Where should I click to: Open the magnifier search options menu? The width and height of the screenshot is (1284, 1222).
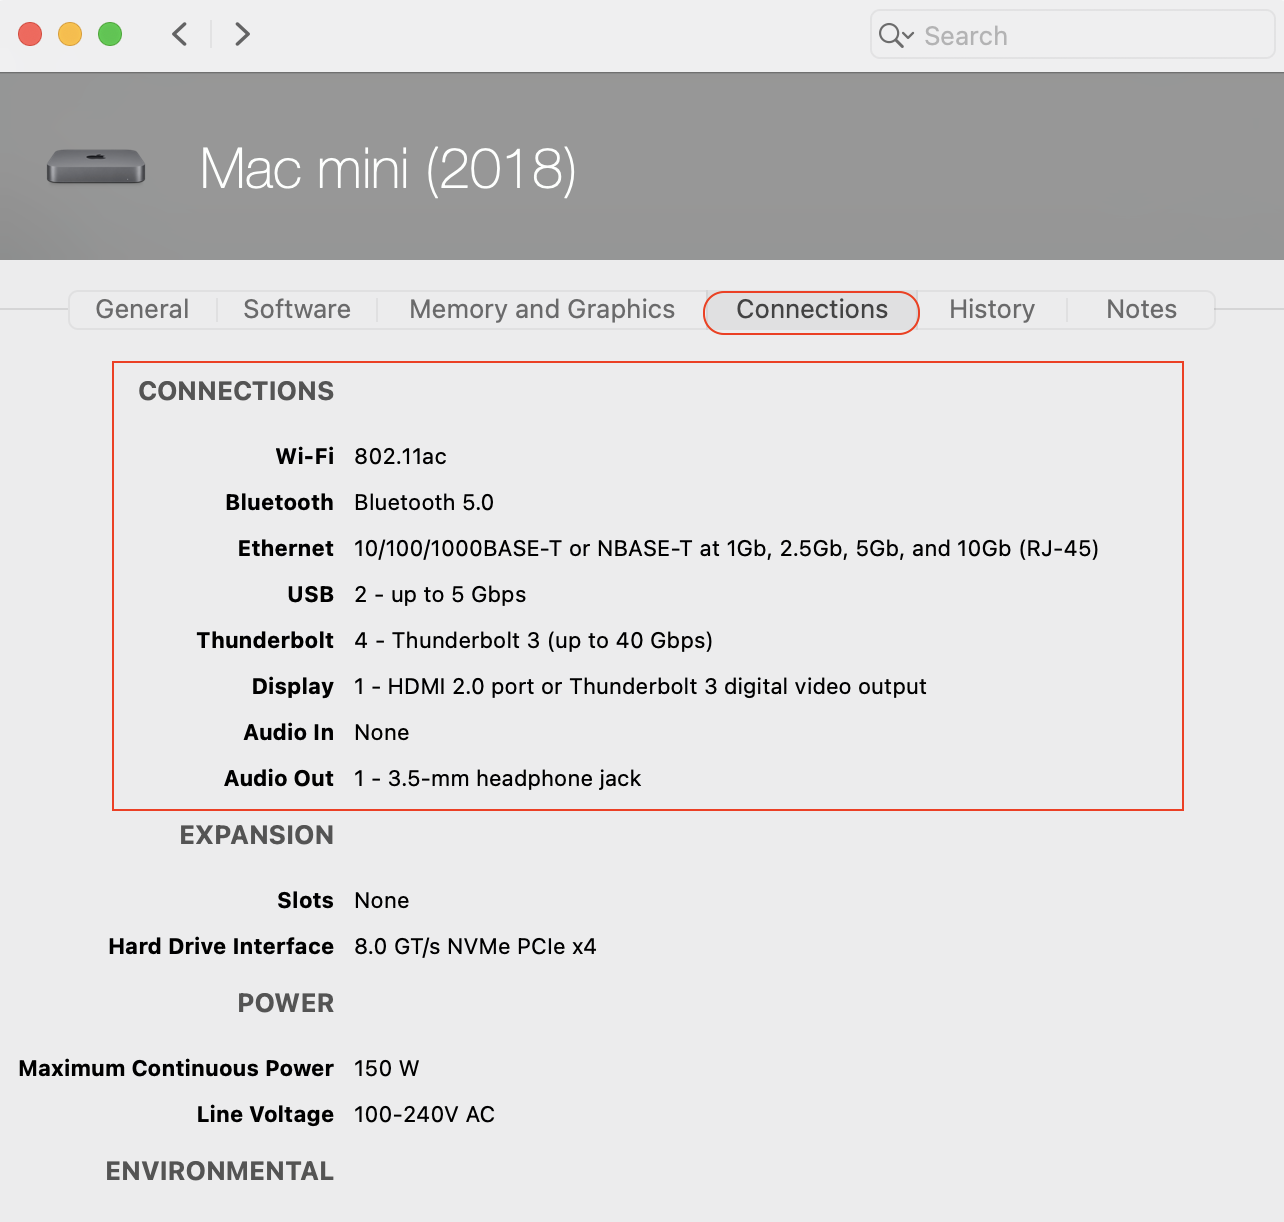coord(896,36)
